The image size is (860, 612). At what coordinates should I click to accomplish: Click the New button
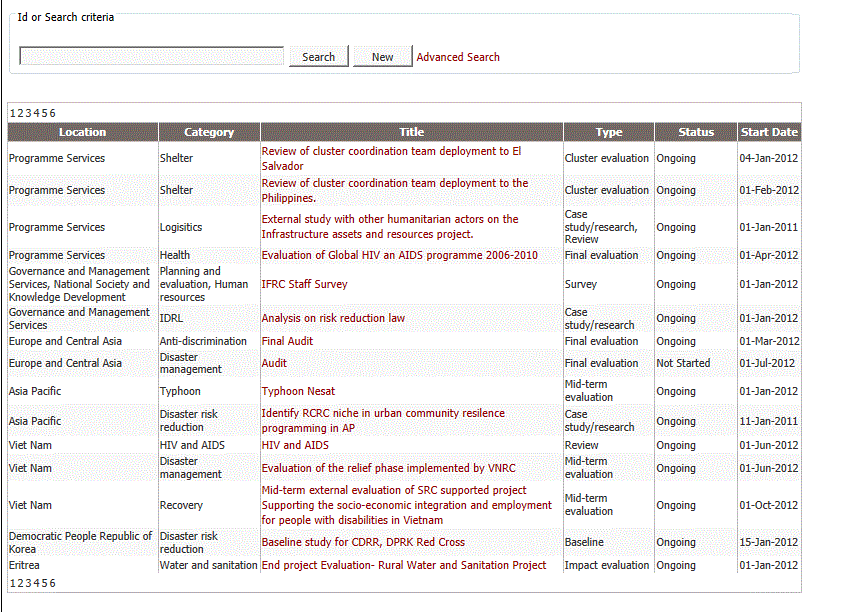(x=382, y=56)
